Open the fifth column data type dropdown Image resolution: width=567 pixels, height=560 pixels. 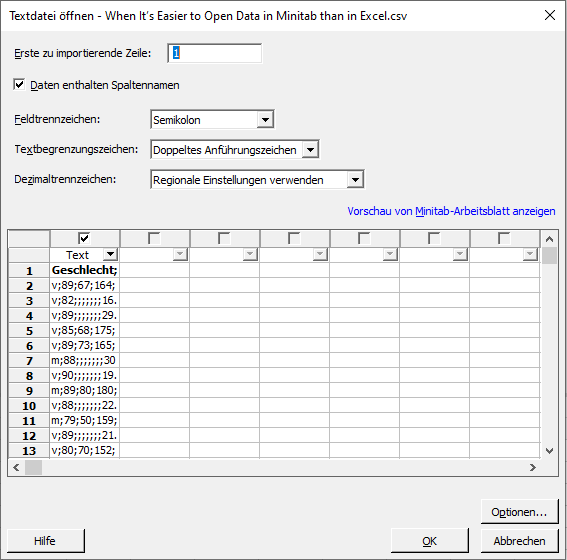tap(390, 255)
